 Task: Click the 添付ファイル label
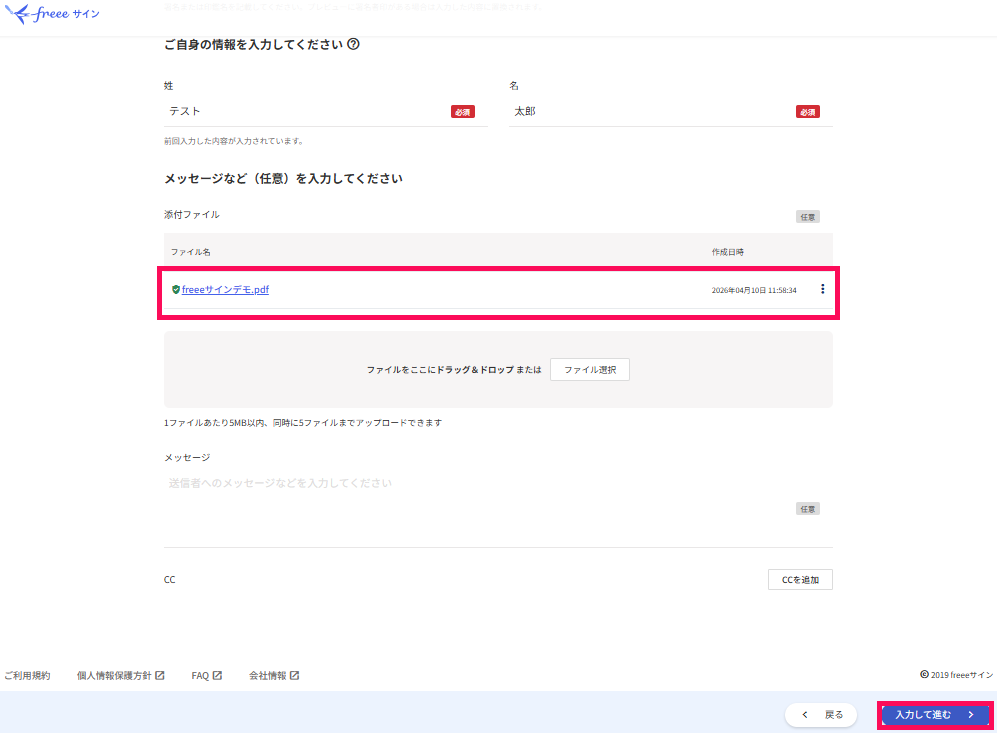click(192, 214)
